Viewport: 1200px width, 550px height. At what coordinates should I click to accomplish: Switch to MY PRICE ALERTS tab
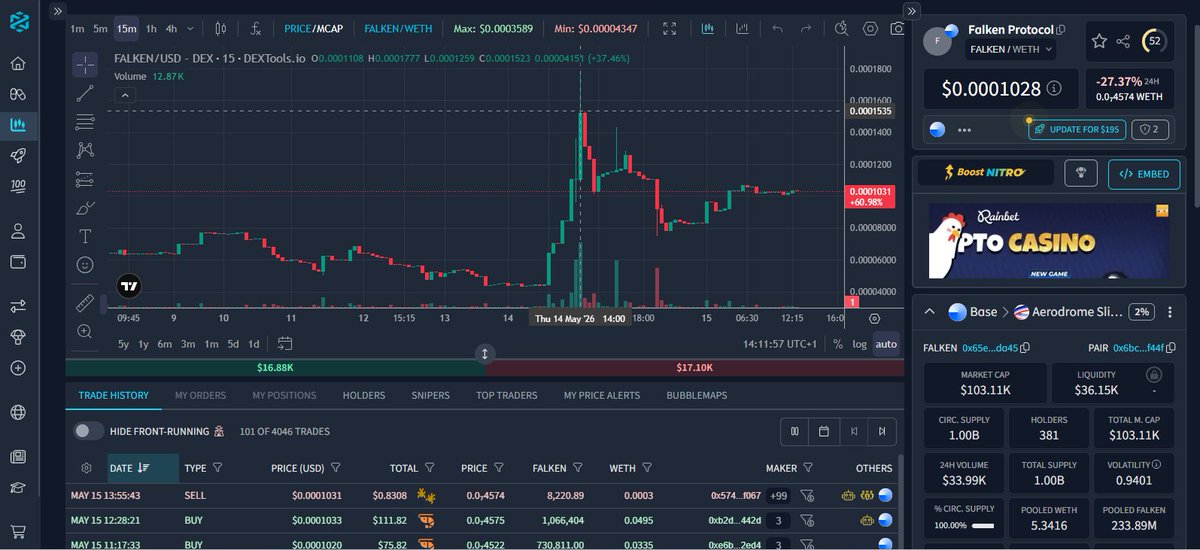pos(601,395)
